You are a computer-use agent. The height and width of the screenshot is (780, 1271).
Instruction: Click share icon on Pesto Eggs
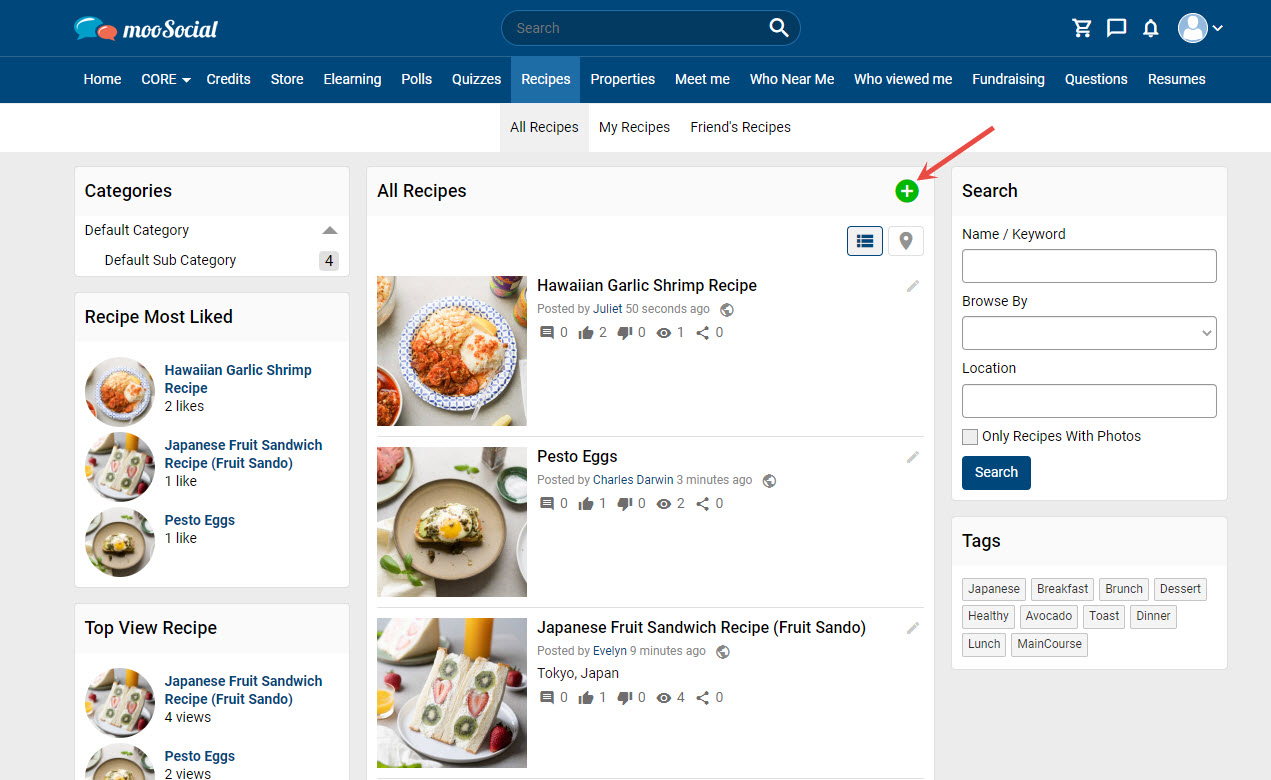click(702, 504)
